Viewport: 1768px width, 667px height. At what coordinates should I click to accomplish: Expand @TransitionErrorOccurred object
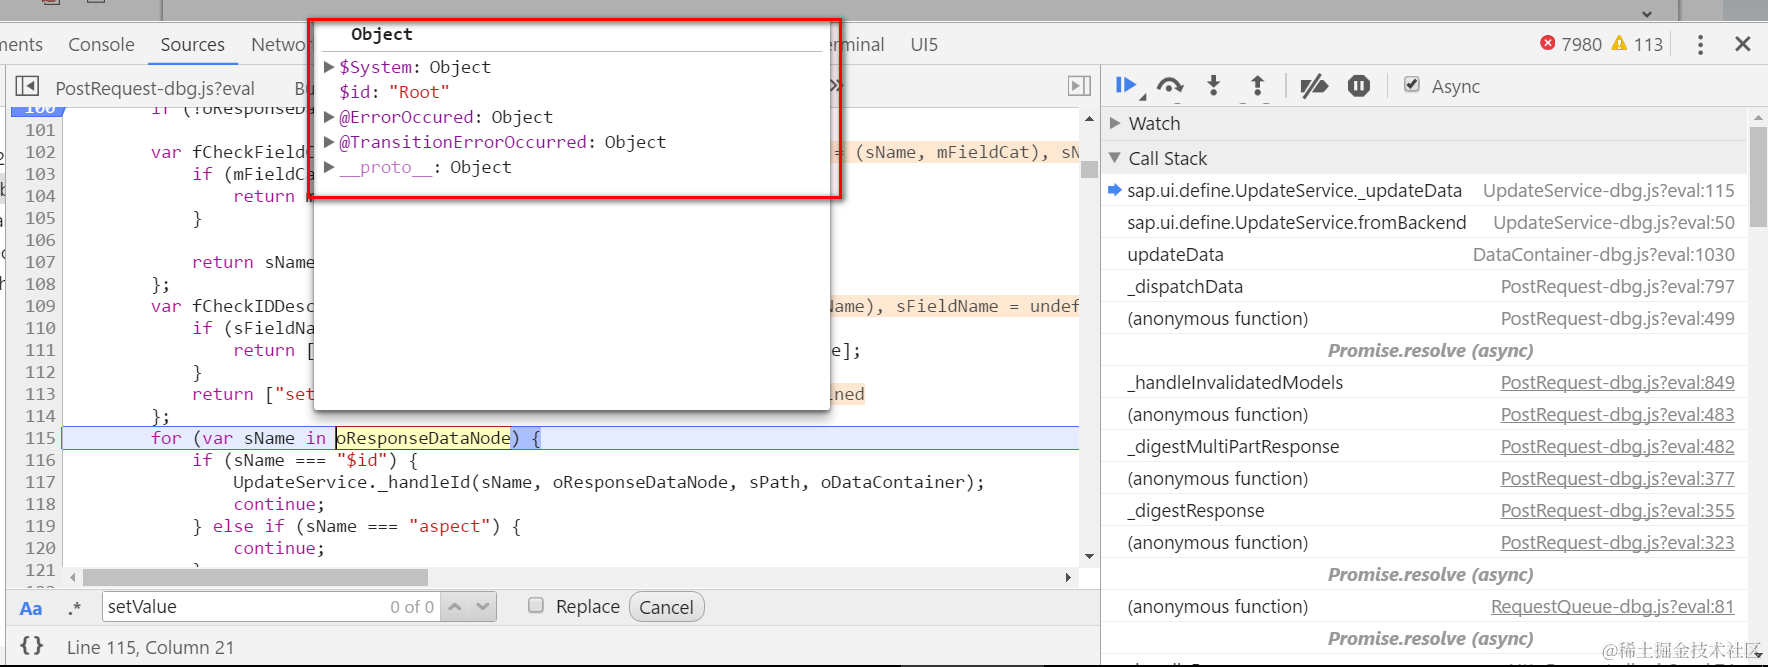[329, 142]
